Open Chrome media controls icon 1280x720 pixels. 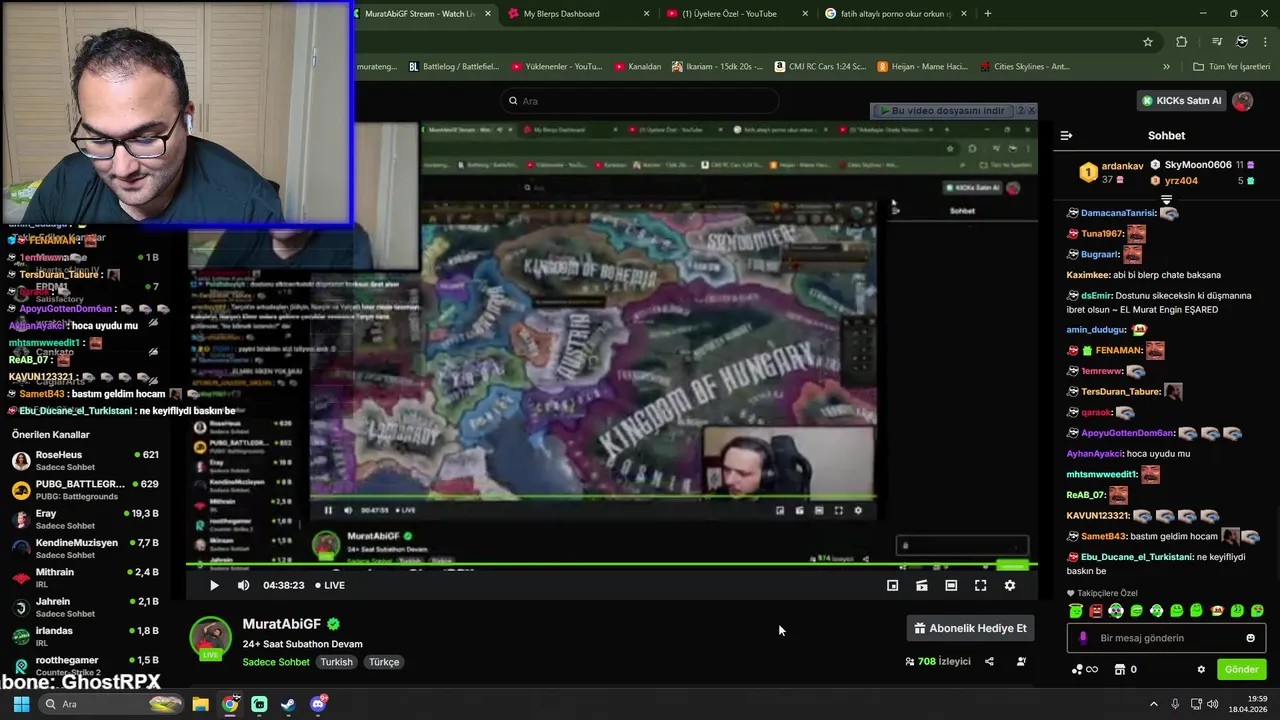[x=1217, y=42]
